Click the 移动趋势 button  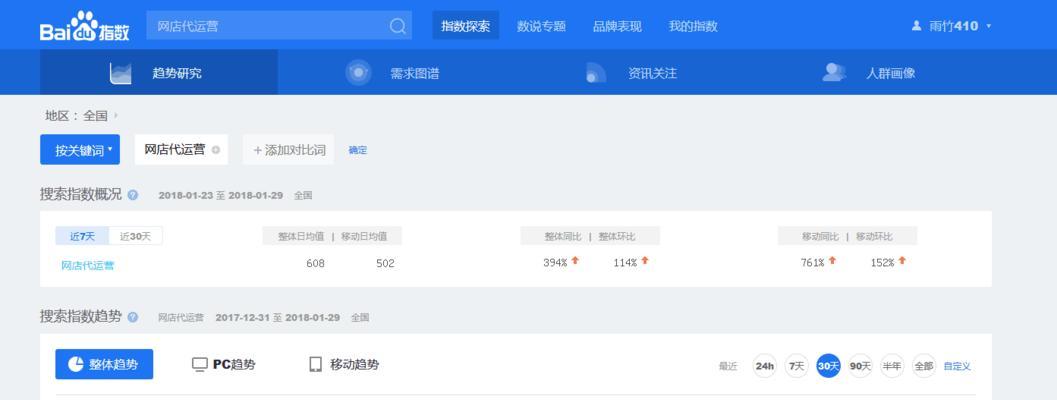[x=344, y=364]
